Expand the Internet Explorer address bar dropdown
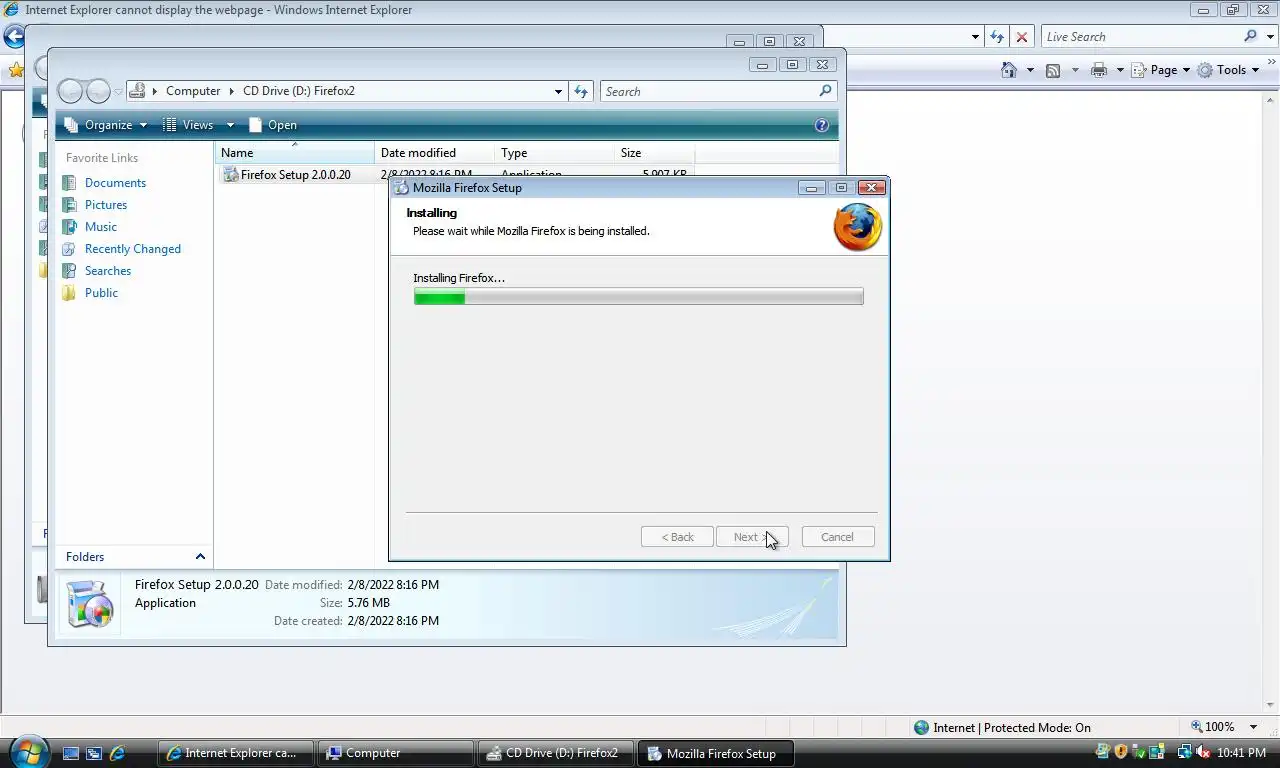The height and width of the screenshot is (768, 1280). coord(975,37)
